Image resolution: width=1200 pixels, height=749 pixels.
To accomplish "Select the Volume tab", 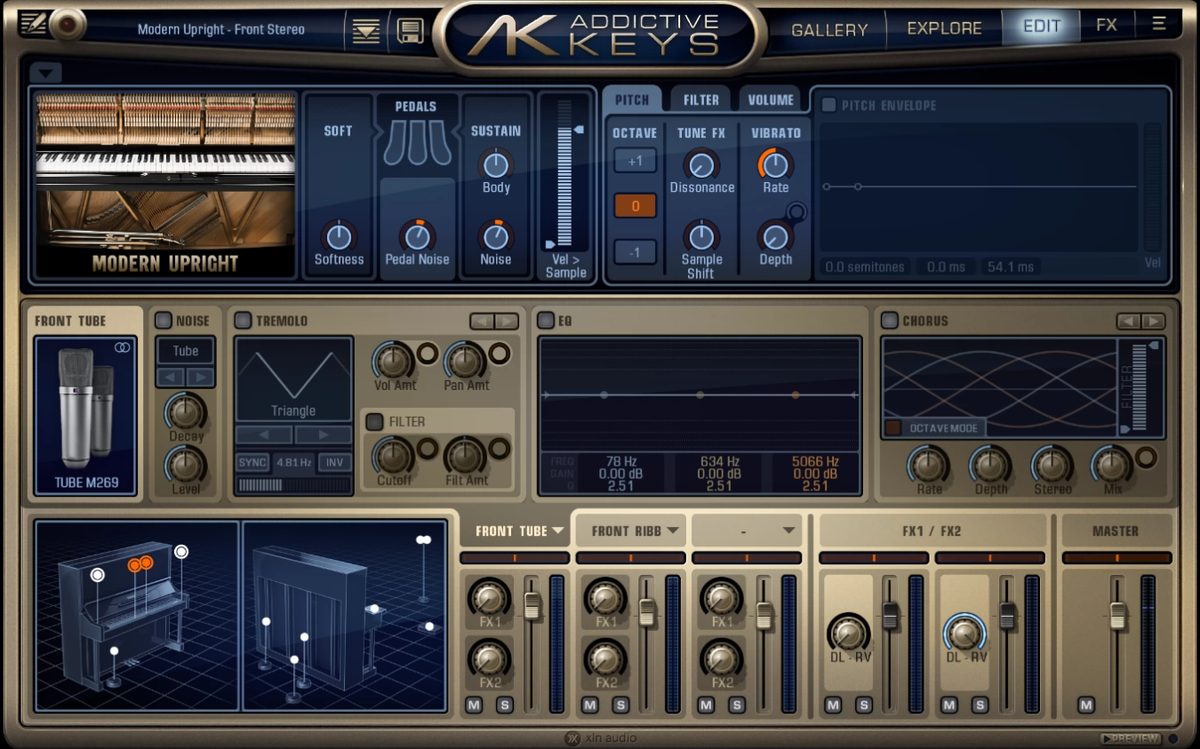I will (771, 100).
